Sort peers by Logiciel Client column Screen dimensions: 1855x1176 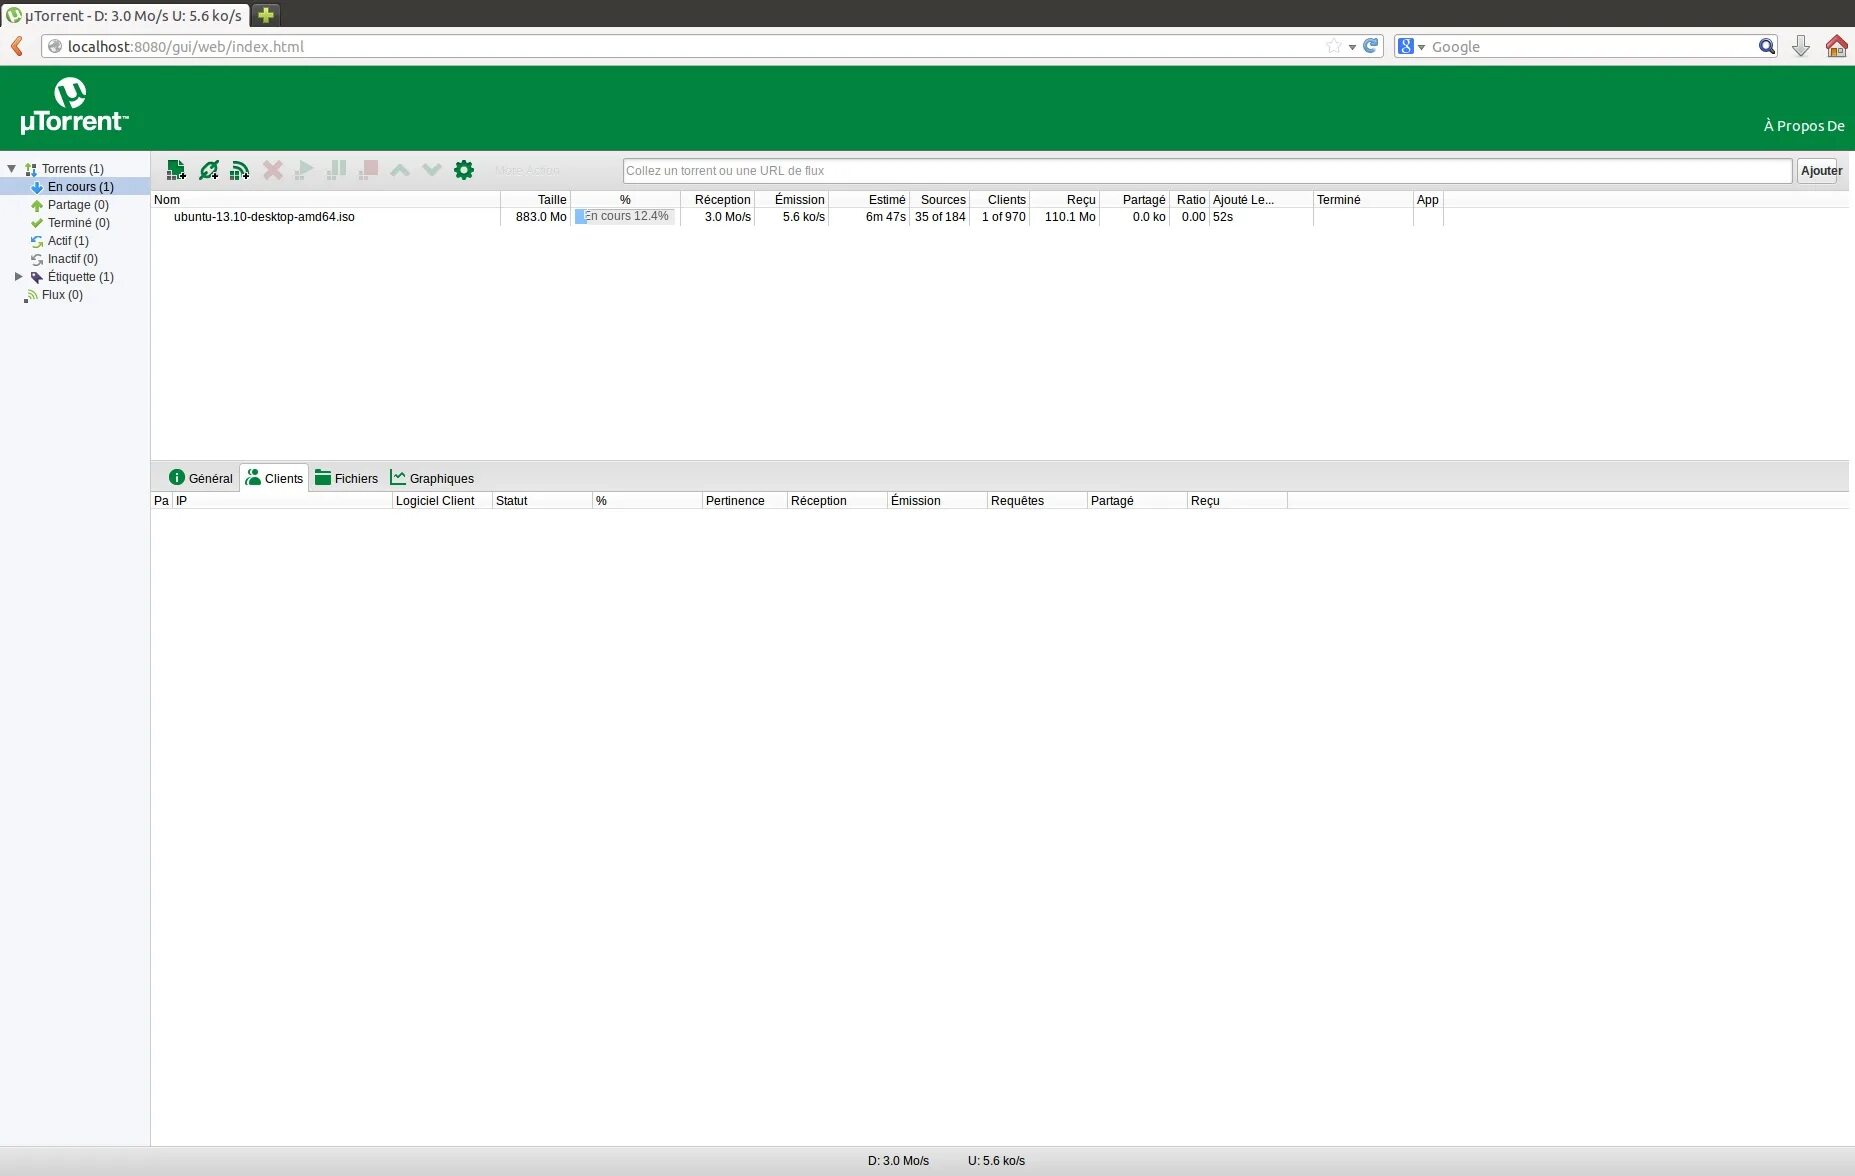pyautogui.click(x=442, y=501)
